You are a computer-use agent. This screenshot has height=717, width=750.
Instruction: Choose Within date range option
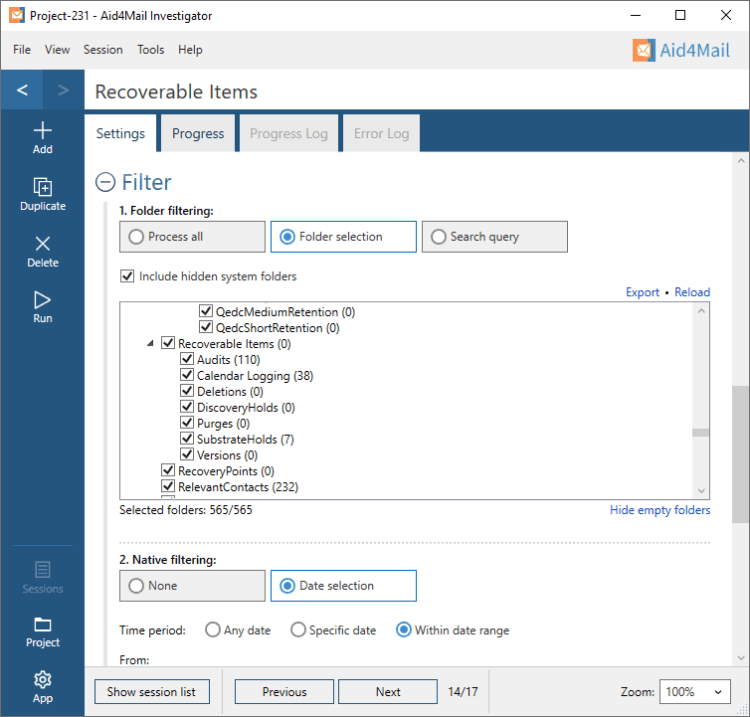pyautogui.click(x=404, y=630)
